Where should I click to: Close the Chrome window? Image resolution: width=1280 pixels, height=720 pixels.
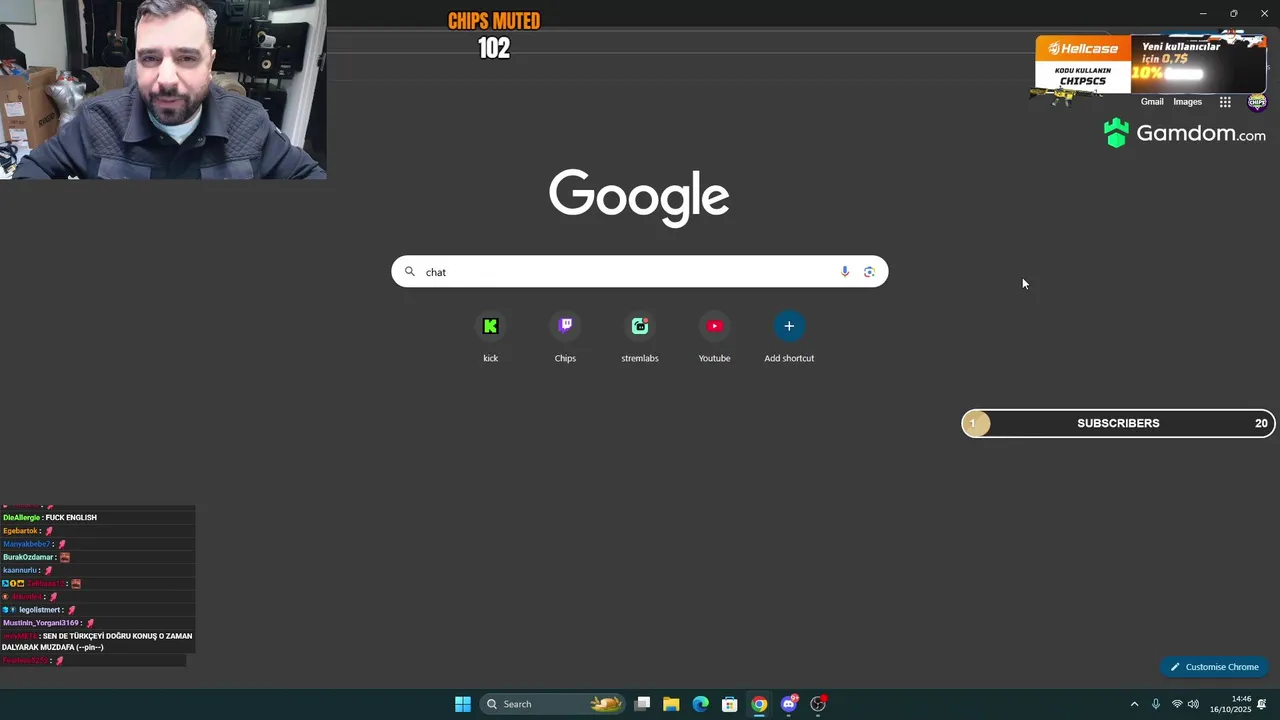[x=1264, y=13]
